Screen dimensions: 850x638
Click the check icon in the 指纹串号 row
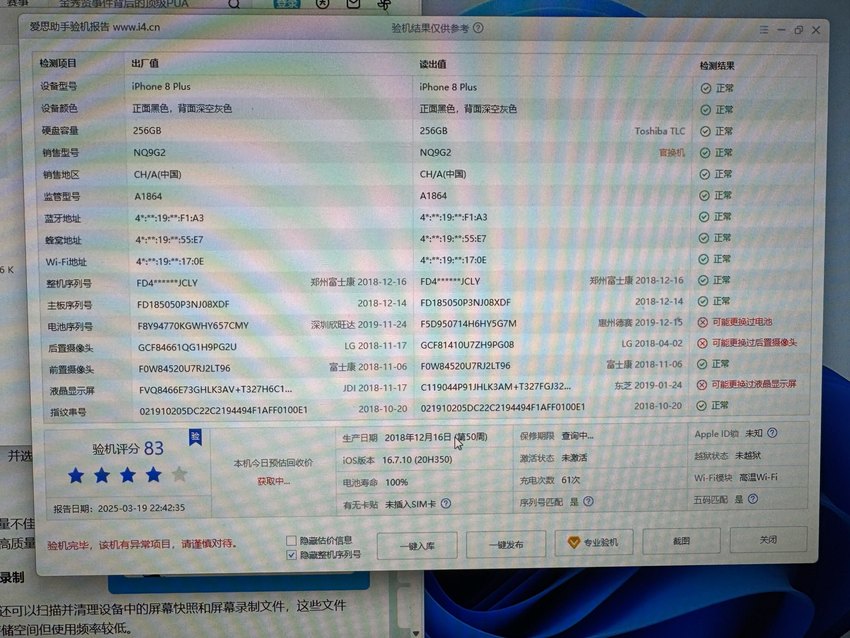click(701, 405)
